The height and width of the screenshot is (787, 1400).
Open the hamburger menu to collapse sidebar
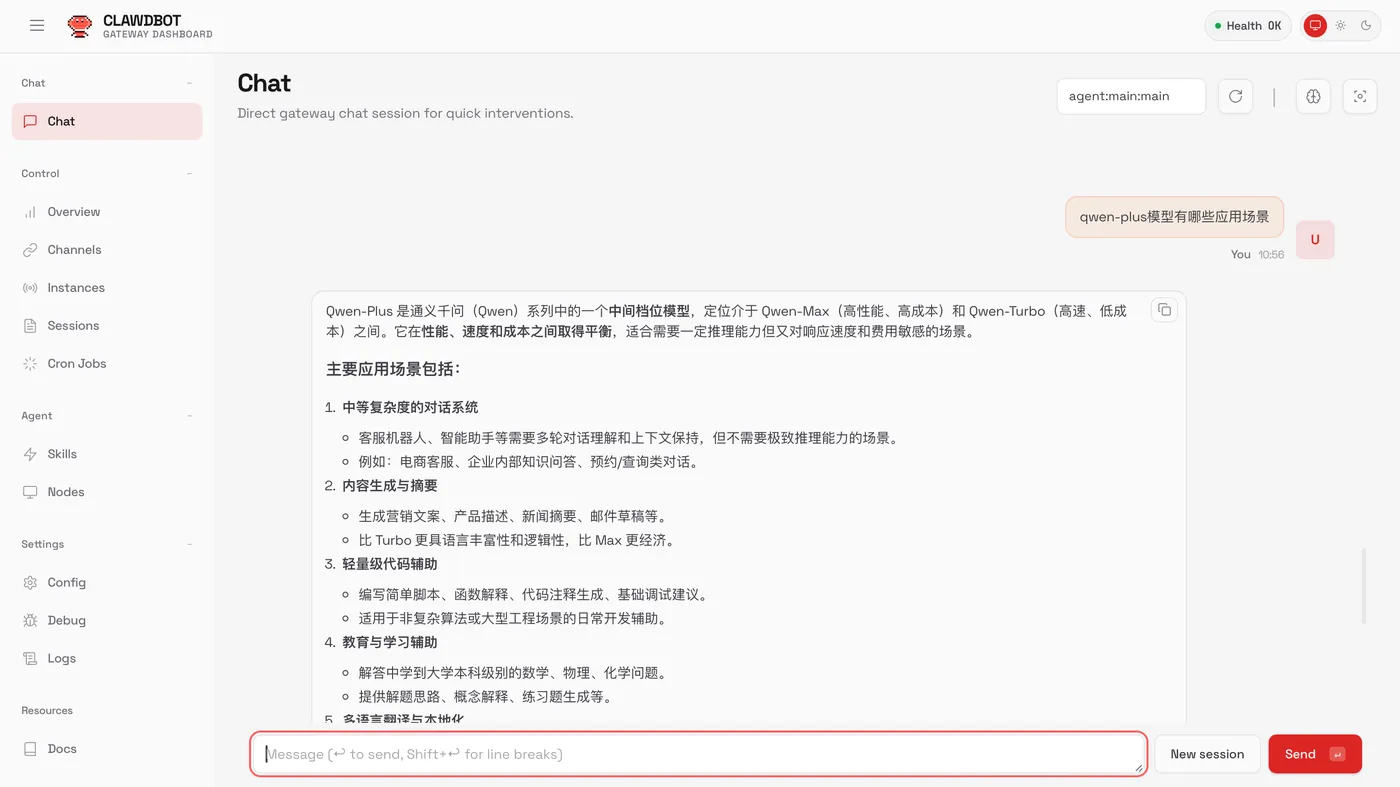coord(37,26)
